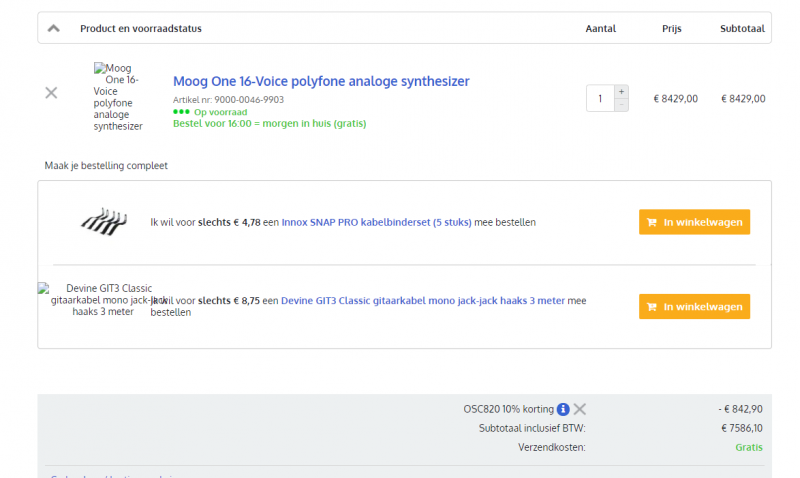This screenshot has height=478, width=800.
Task: Click the 'Maak je bestelling compleet' heading
Action: 106,166
